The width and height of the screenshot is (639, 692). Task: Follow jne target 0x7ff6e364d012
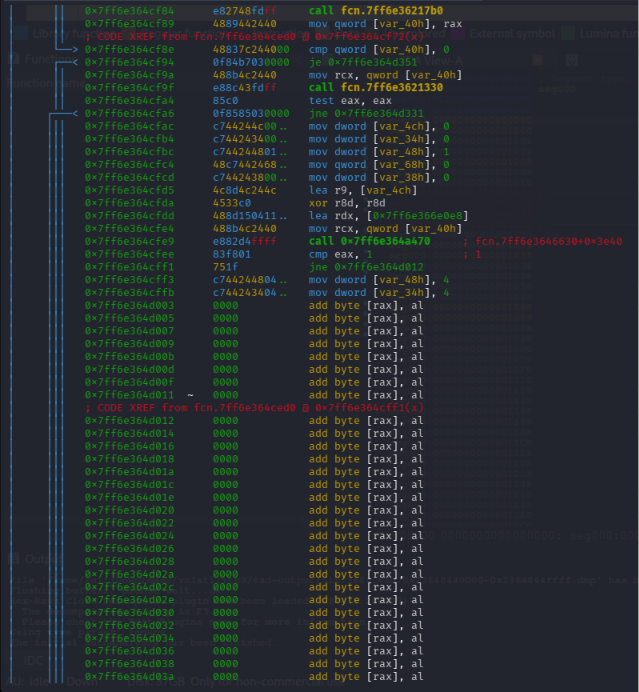pos(379,267)
